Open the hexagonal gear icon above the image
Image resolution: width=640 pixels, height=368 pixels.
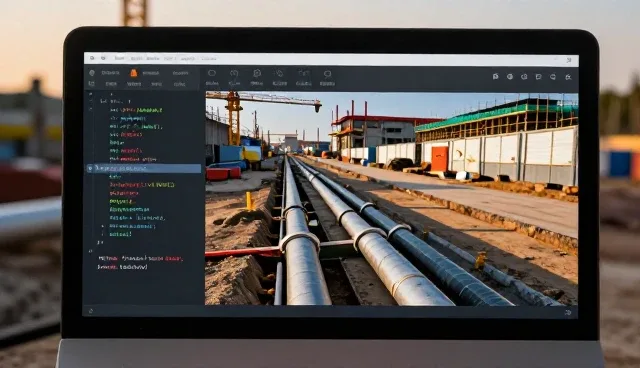pyautogui.click(x=257, y=73)
